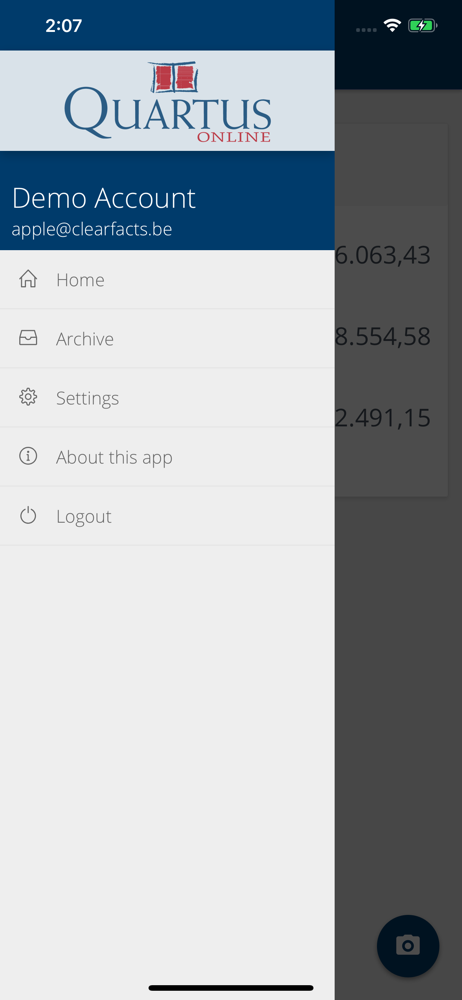
Task: Tap the house icon beside Home
Action: (x=28, y=279)
